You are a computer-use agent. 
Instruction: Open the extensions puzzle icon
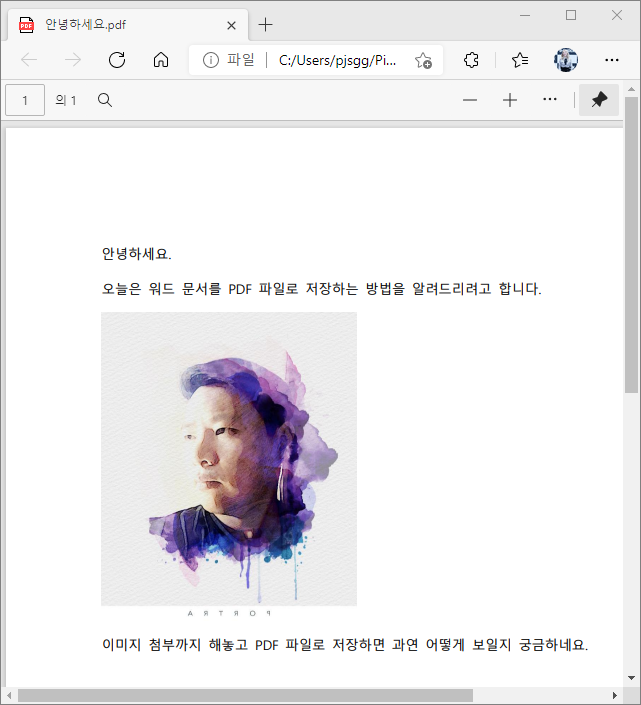471,60
